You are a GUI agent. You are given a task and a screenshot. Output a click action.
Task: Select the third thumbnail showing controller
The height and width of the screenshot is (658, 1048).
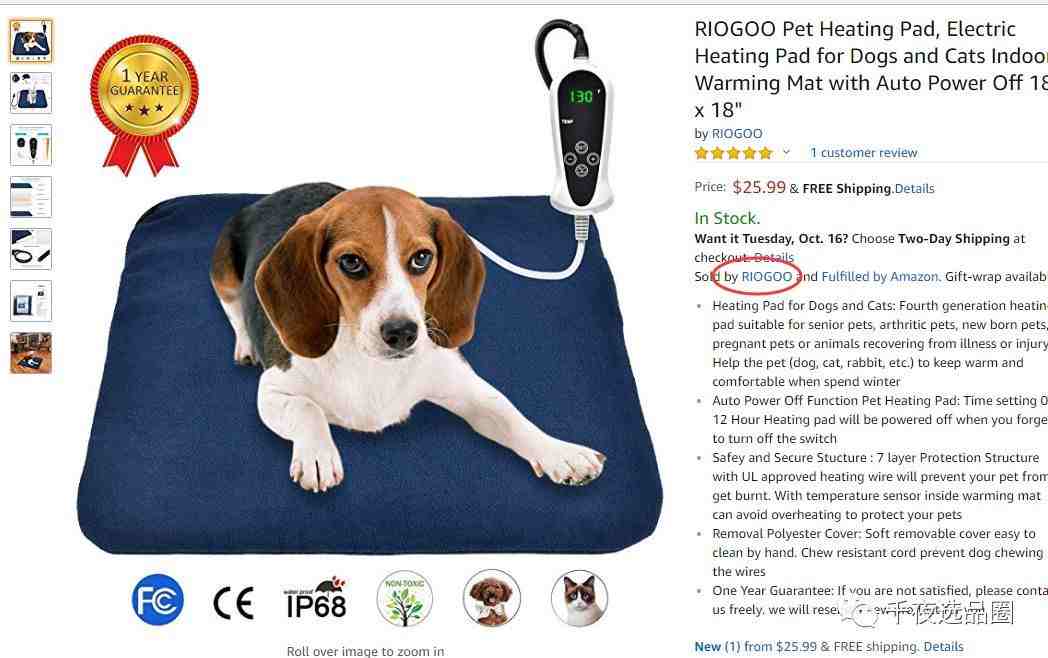[31, 144]
